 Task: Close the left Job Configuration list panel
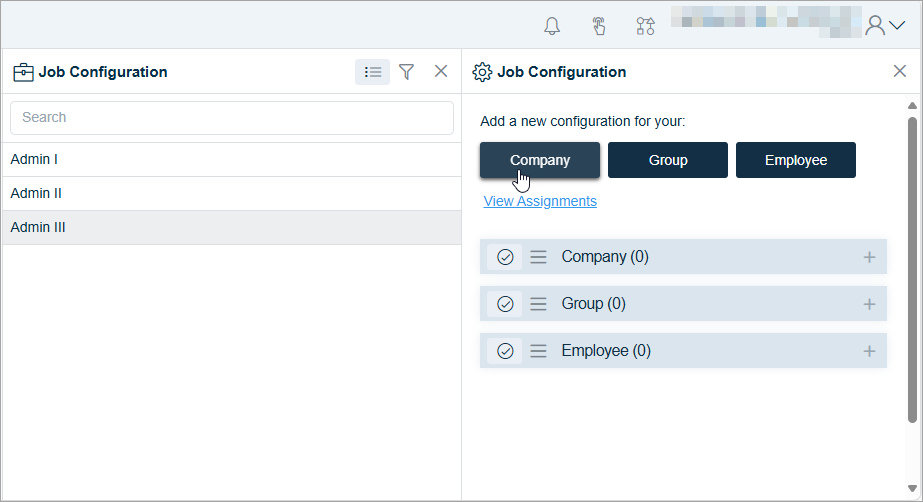(x=441, y=71)
